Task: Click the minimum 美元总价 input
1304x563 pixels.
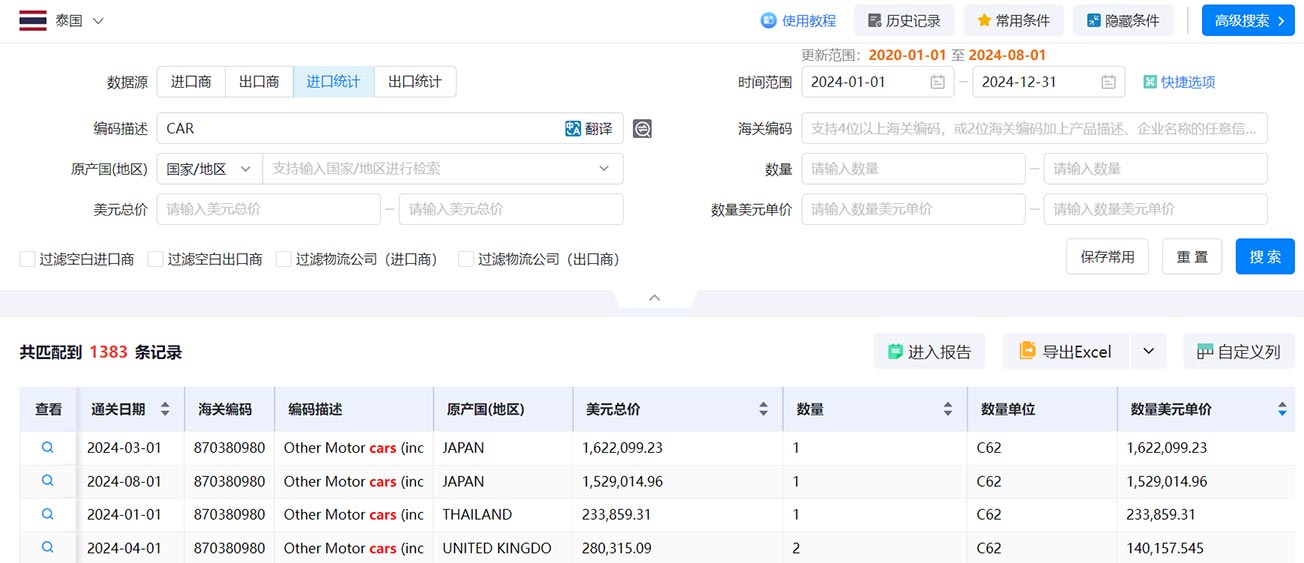Action: click(269, 209)
